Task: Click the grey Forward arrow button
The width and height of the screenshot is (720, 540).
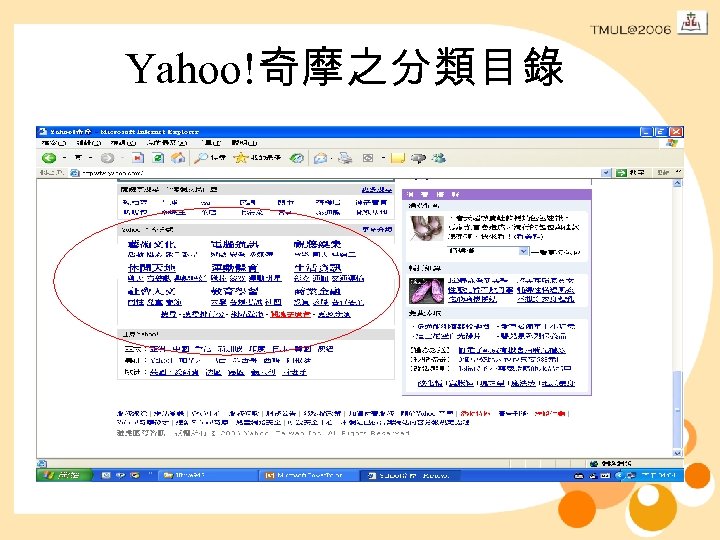Action: click(x=107, y=158)
